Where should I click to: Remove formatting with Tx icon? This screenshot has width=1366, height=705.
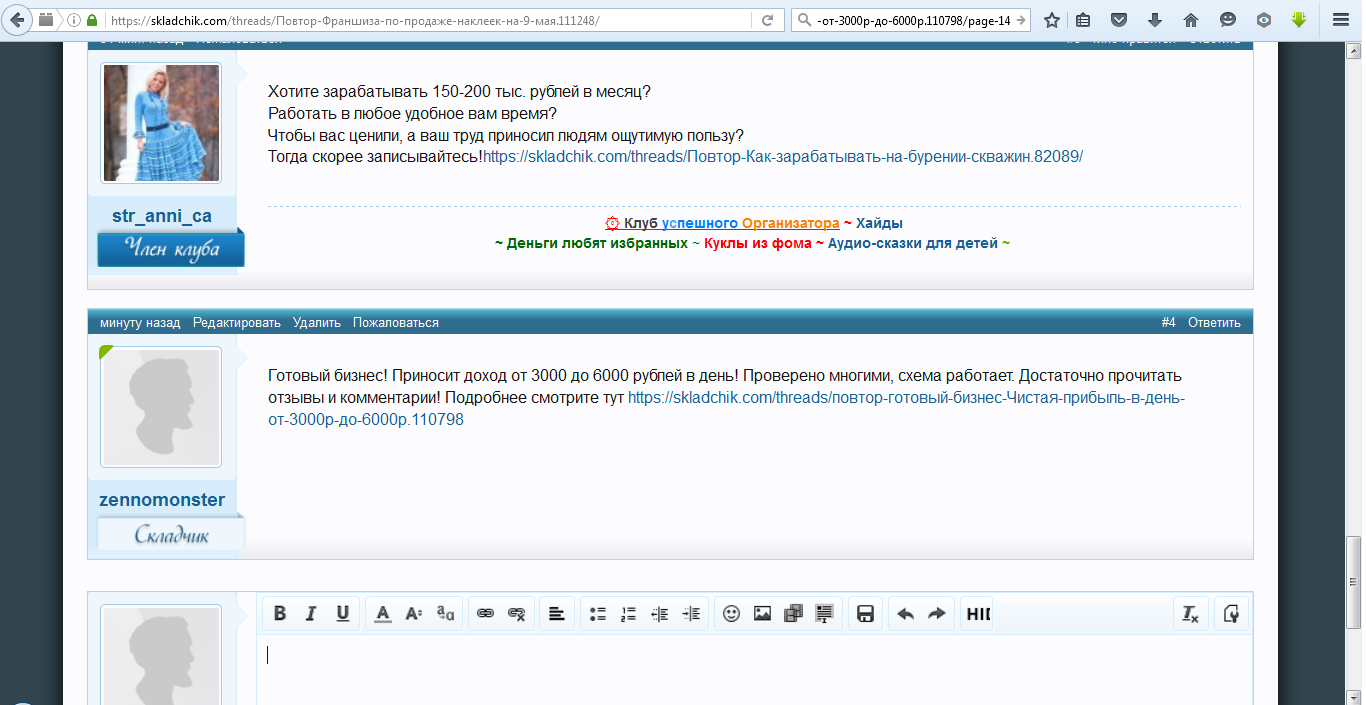[x=1191, y=614]
